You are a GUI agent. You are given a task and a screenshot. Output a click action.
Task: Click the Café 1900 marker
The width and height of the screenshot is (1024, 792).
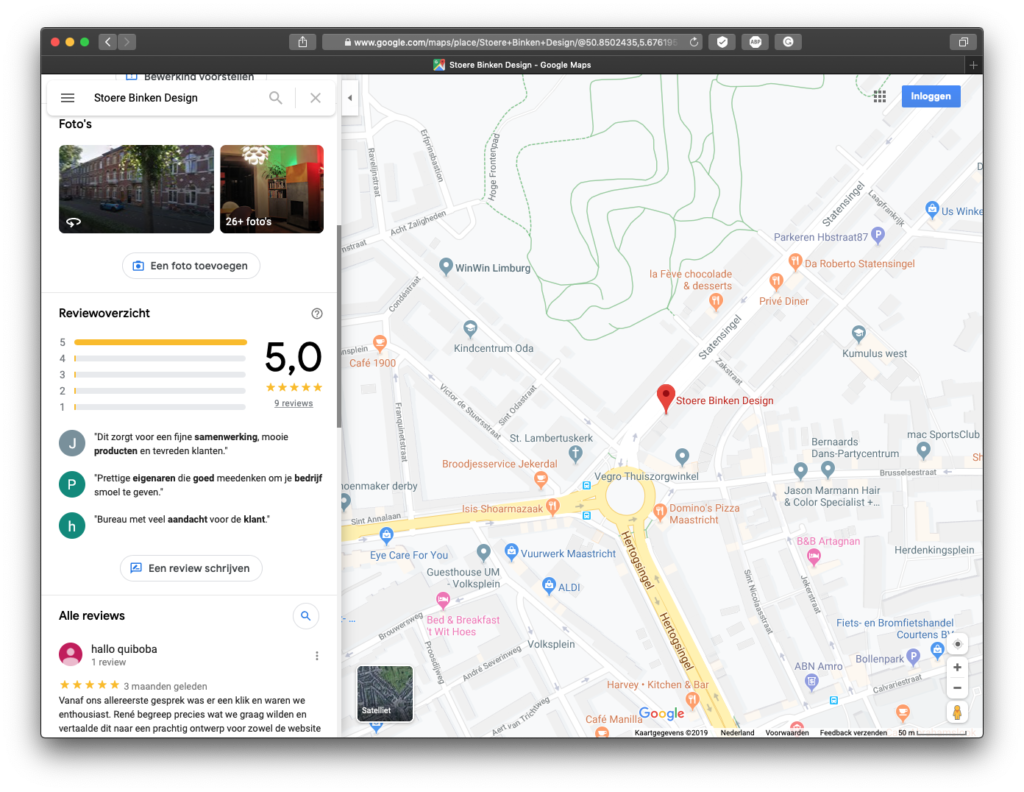[379, 343]
